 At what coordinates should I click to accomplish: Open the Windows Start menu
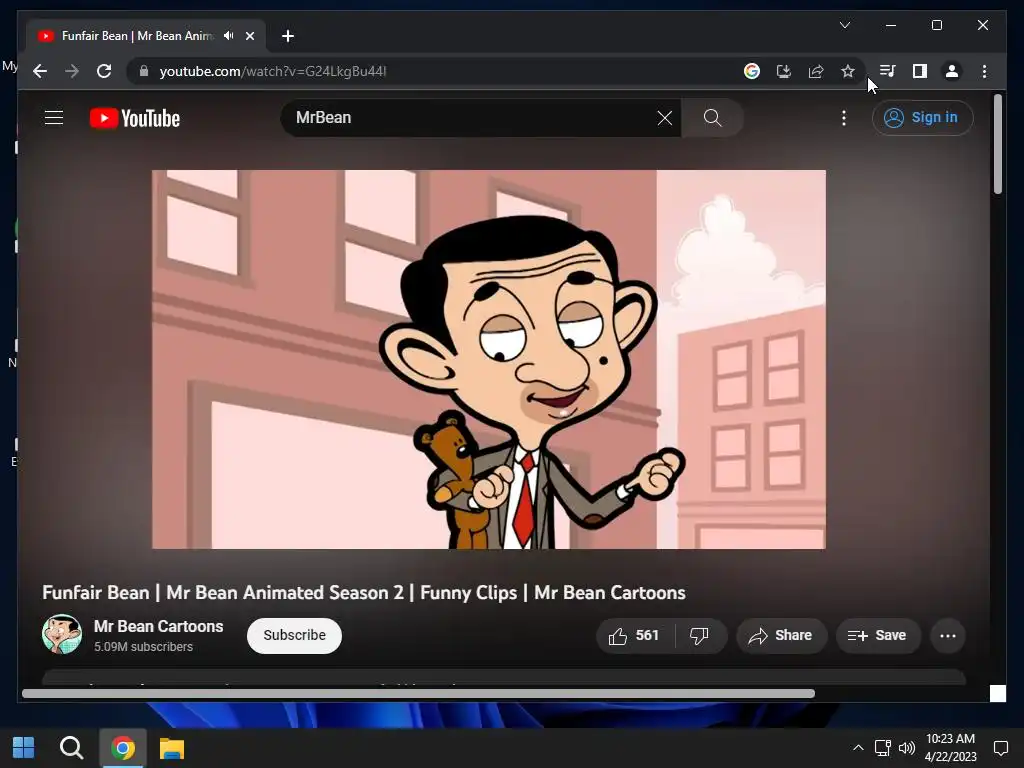tap(24, 748)
